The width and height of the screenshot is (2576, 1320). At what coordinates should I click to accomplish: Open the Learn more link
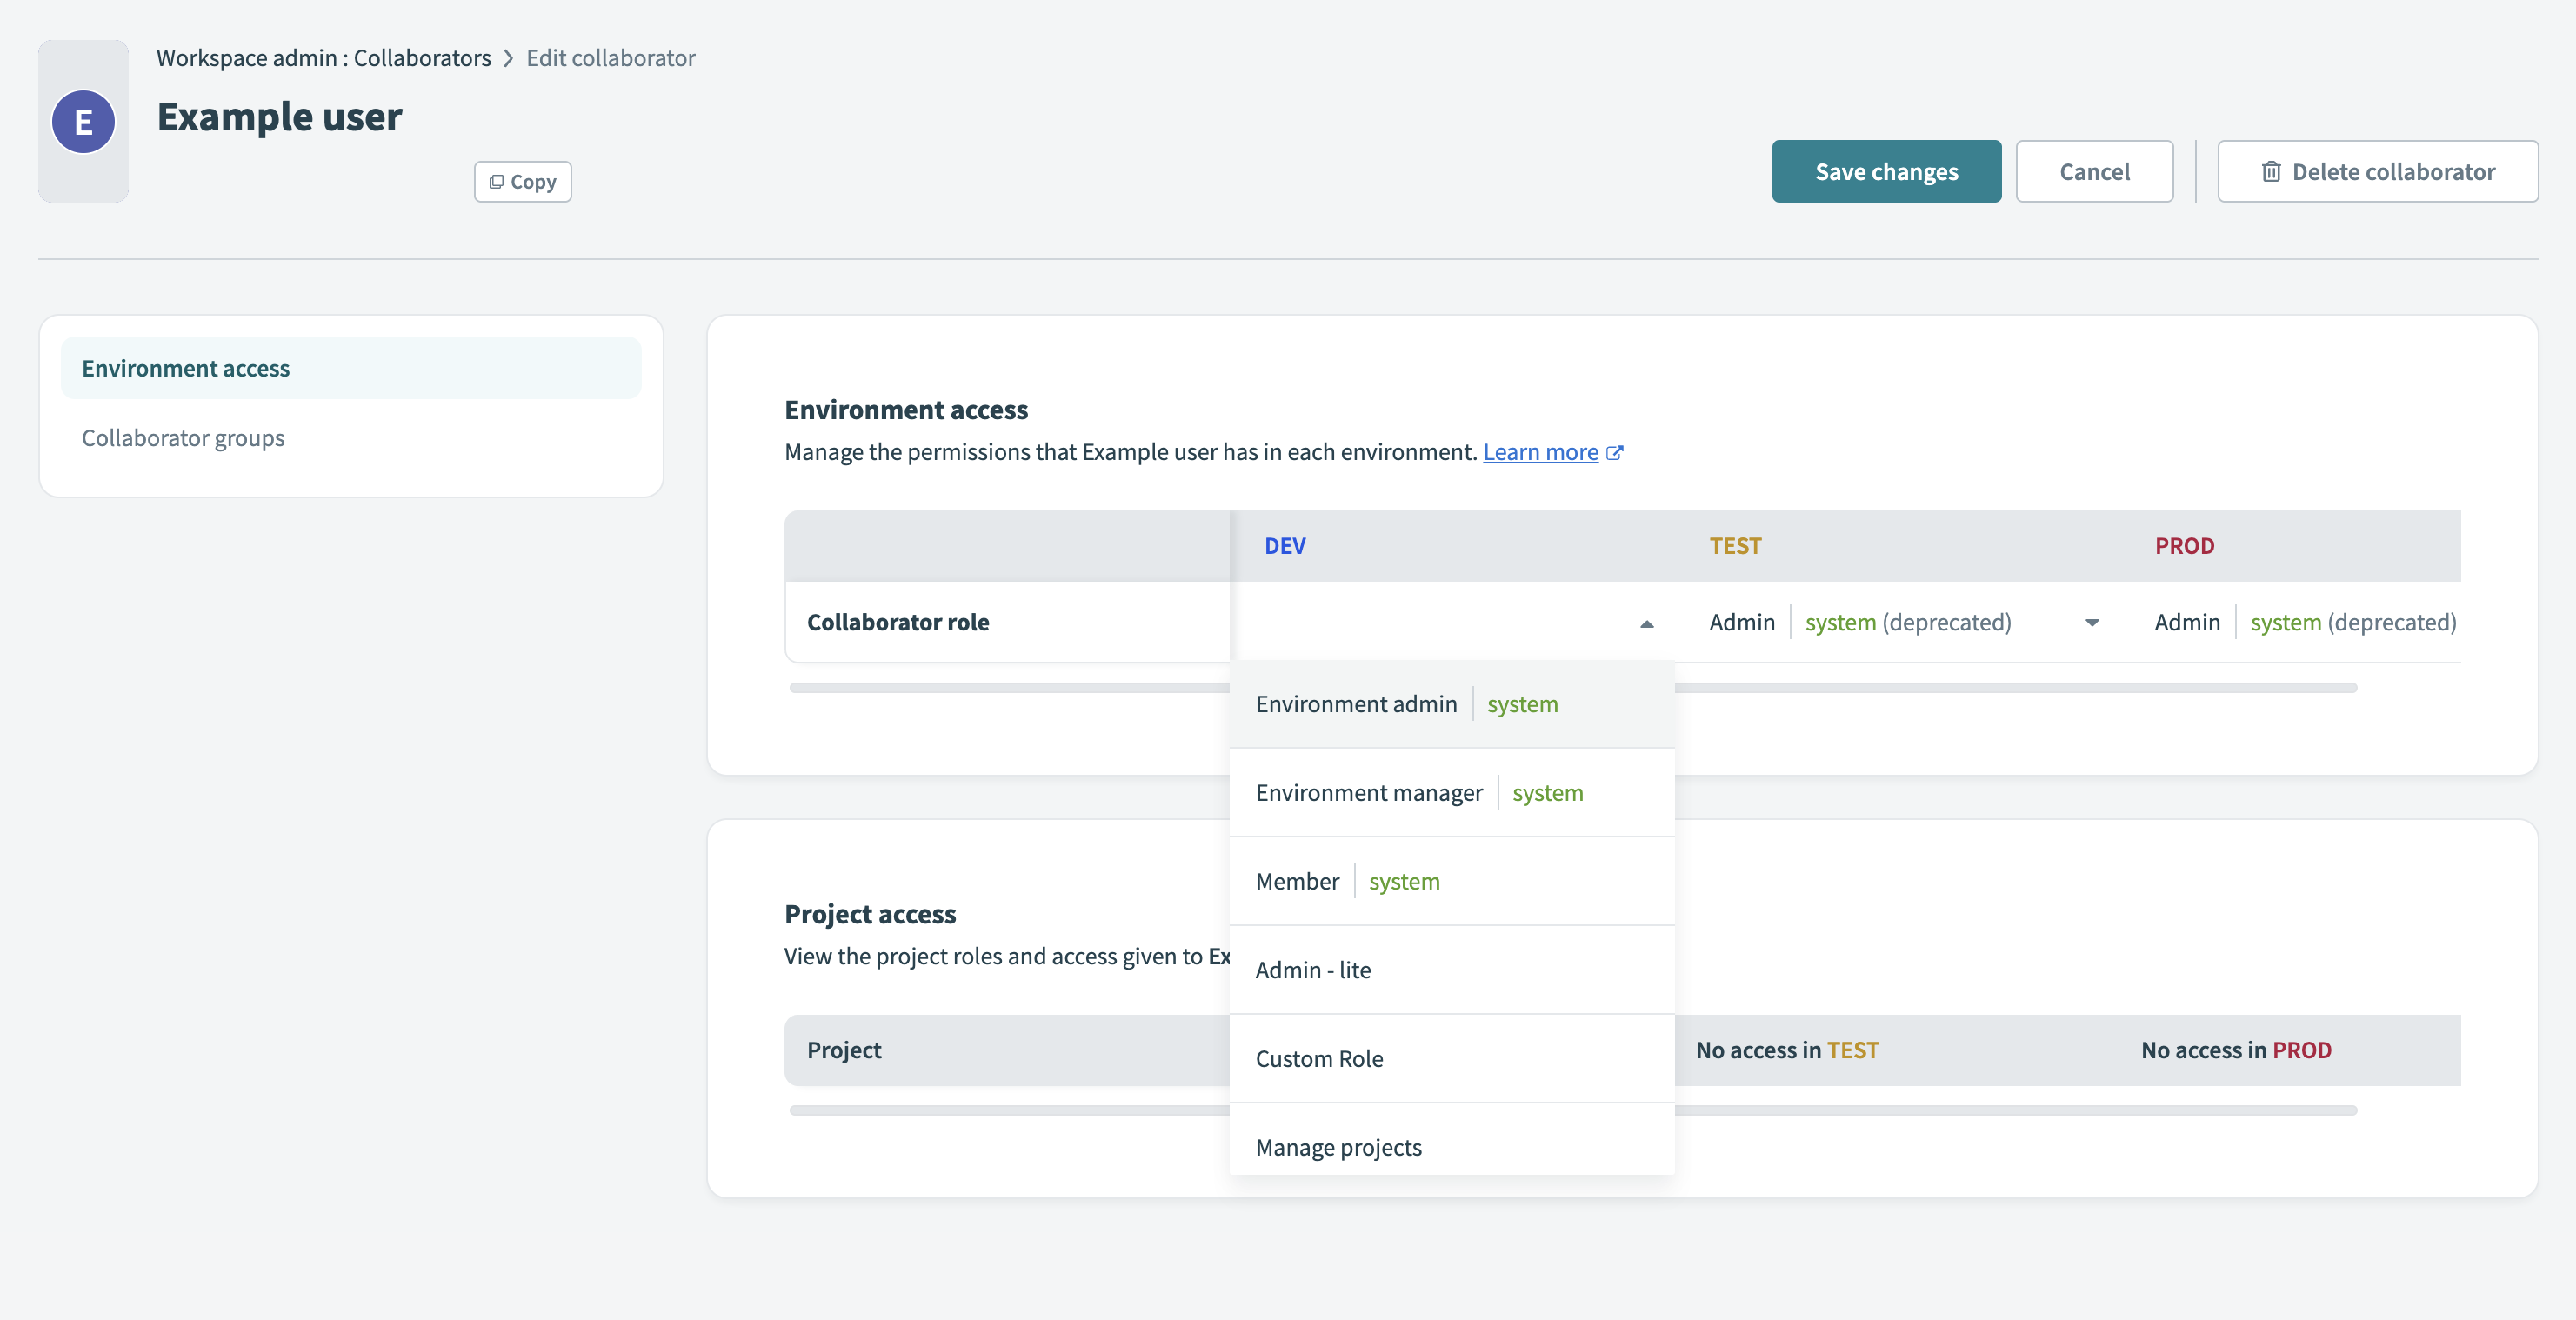point(1540,452)
